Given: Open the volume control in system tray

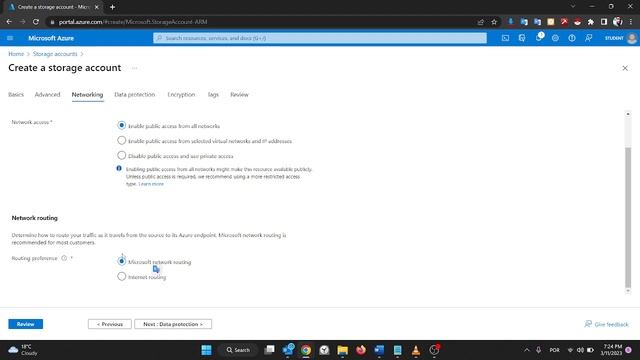Looking at the screenshot, I should coord(580,350).
